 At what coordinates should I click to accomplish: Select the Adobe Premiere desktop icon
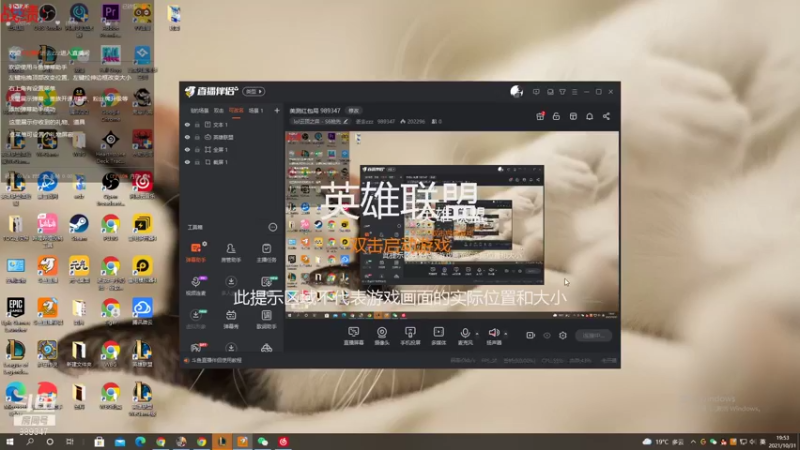pos(110,19)
